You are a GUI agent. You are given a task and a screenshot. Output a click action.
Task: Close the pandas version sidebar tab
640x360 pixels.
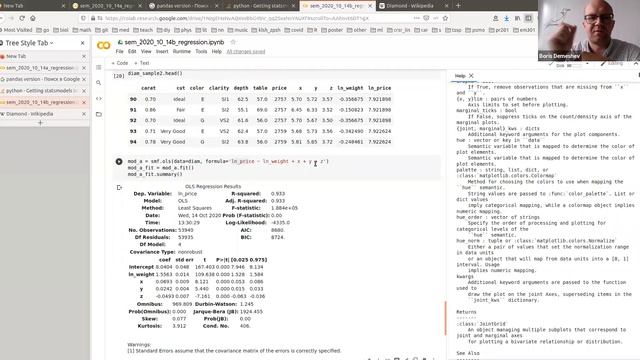[x=84, y=79]
